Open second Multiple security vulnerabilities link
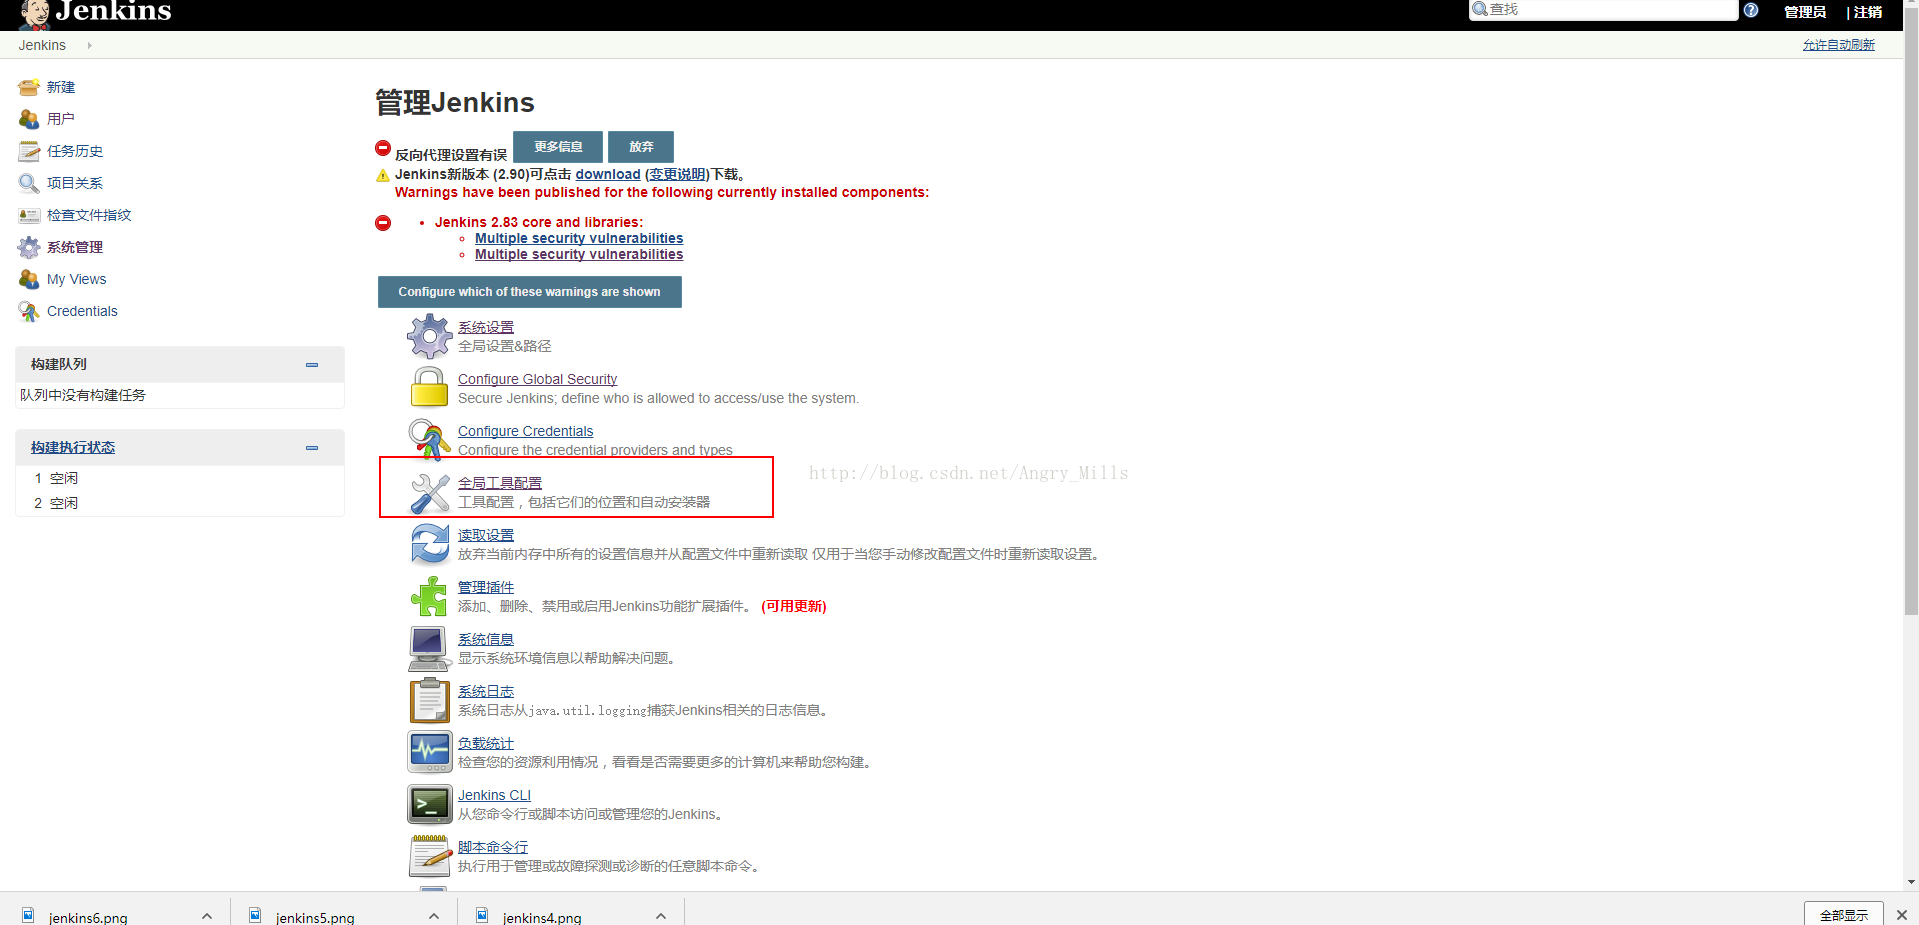 [579, 254]
